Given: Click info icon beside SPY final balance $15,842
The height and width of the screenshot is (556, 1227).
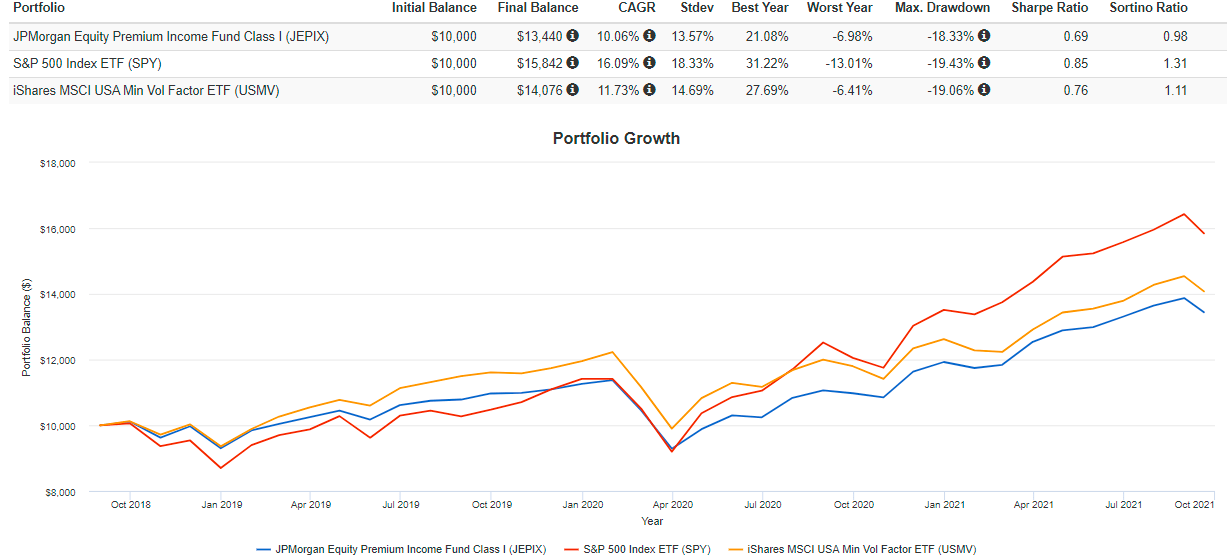Looking at the screenshot, I should (572, 63).
